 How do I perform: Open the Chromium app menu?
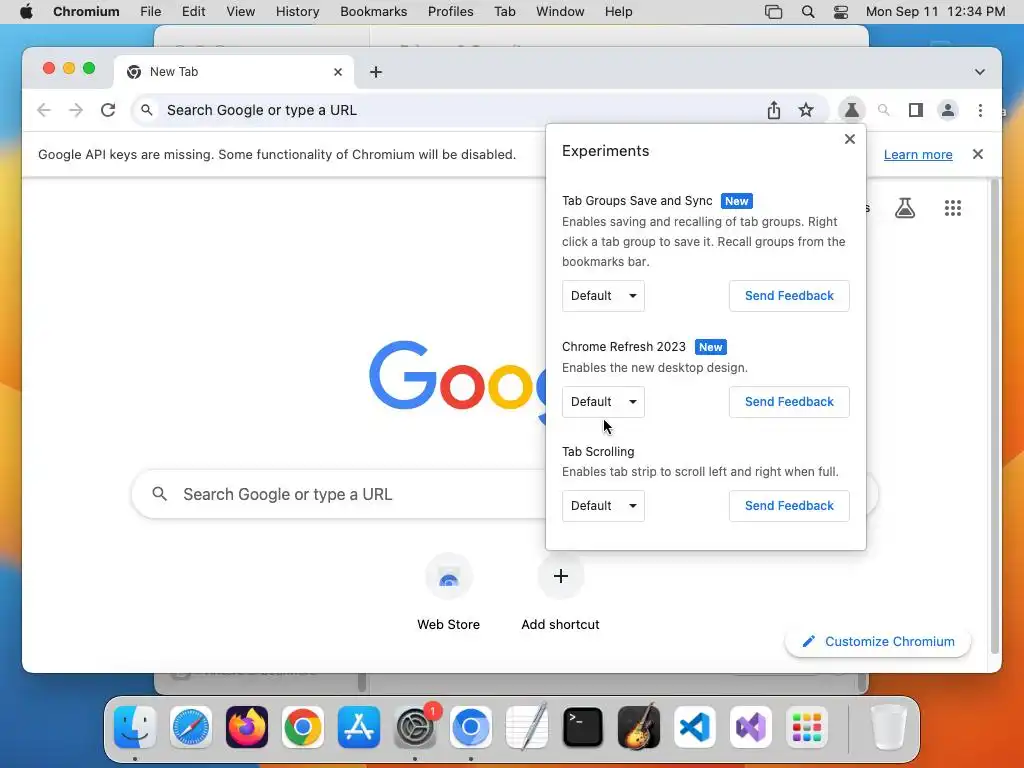[86, 12]
